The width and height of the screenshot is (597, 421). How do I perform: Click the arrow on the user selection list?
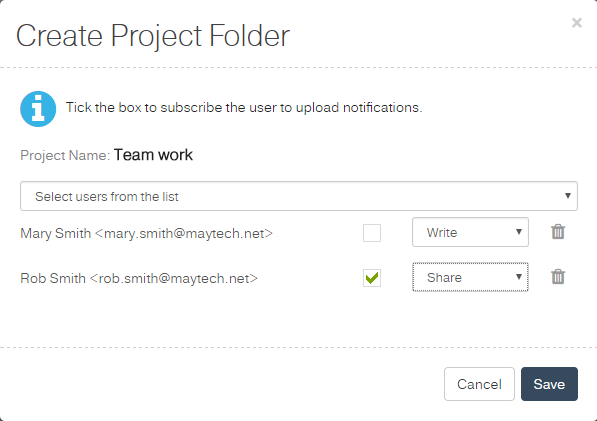[x=567, y=196]
